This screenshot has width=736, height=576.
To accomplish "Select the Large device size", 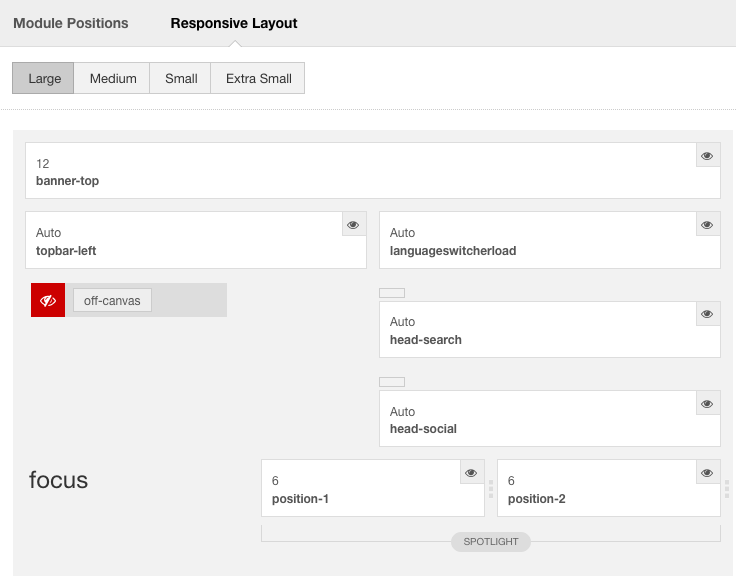I will pyautogui.click(x=43, y=78).
